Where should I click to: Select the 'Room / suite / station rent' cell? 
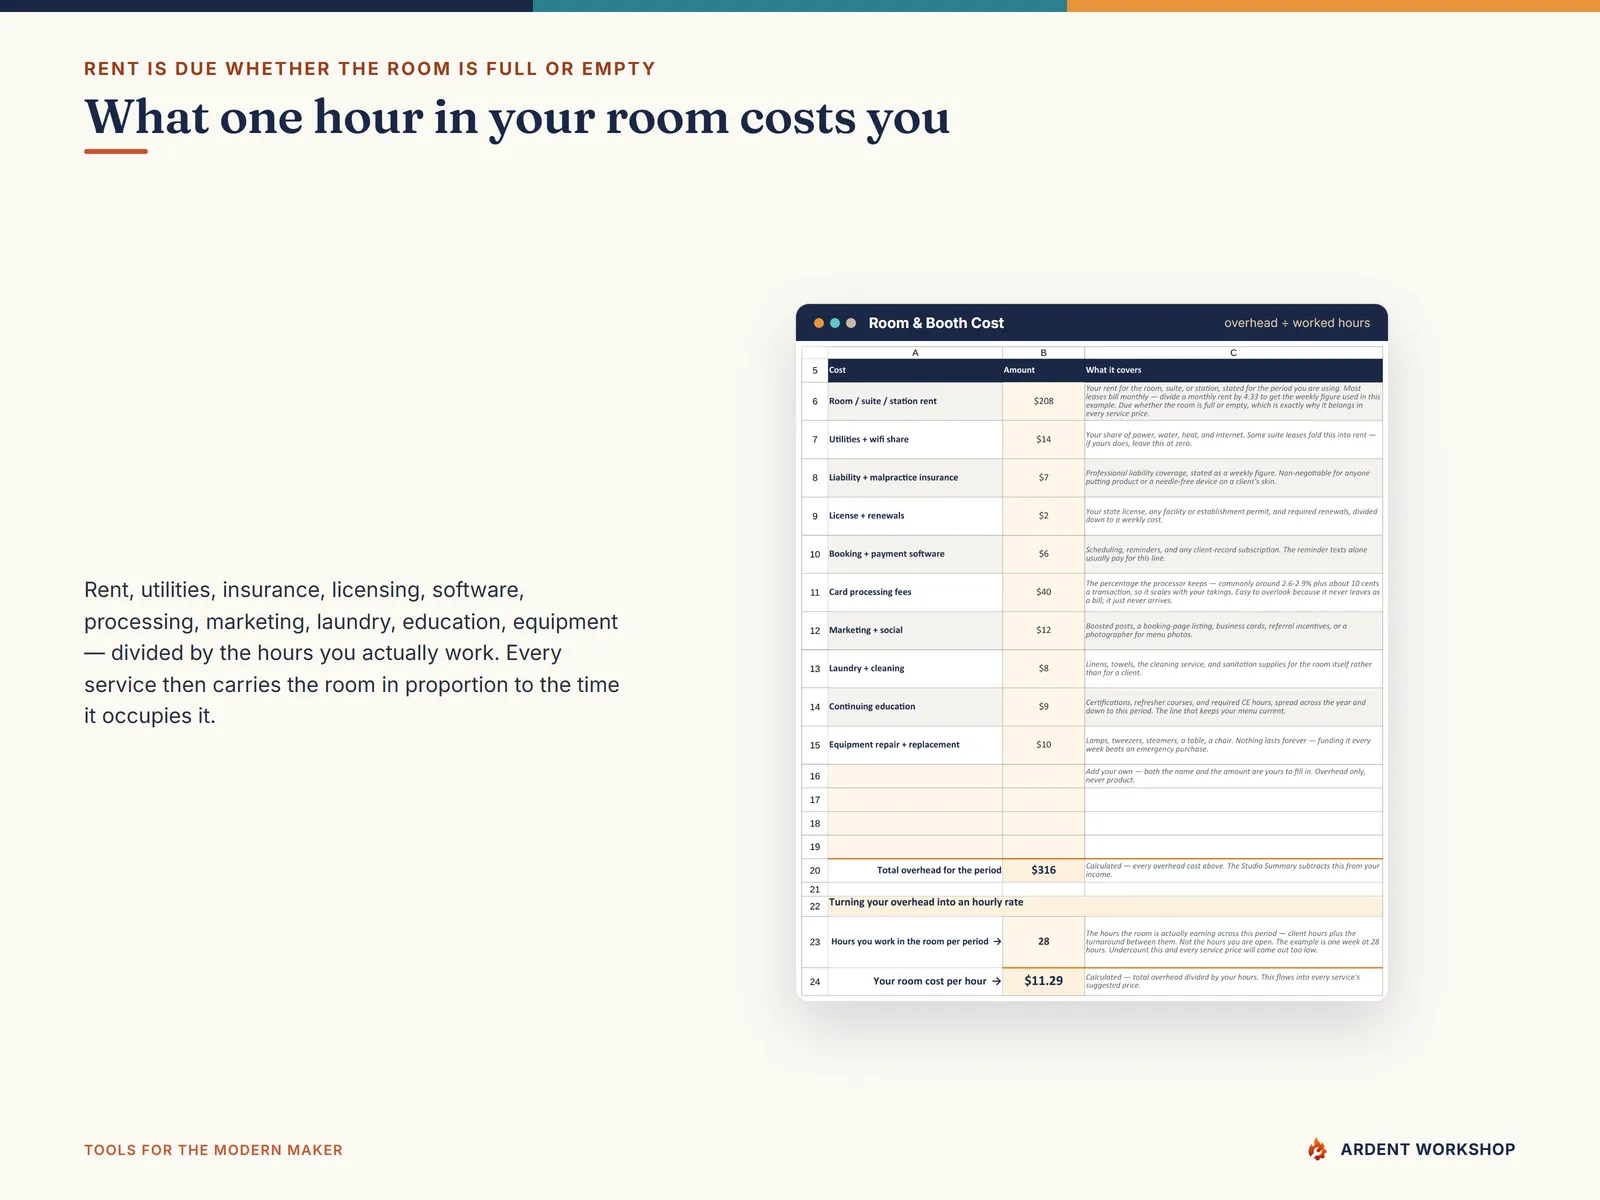[x=915, y=401]
